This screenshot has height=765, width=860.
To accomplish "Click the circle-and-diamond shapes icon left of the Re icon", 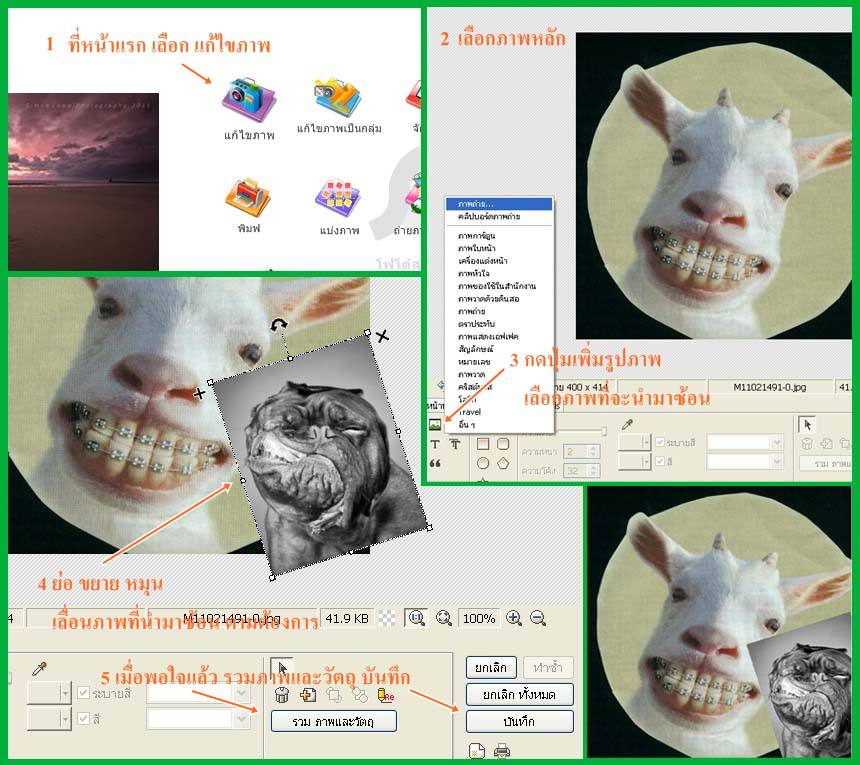I will (x=360, y=695).
